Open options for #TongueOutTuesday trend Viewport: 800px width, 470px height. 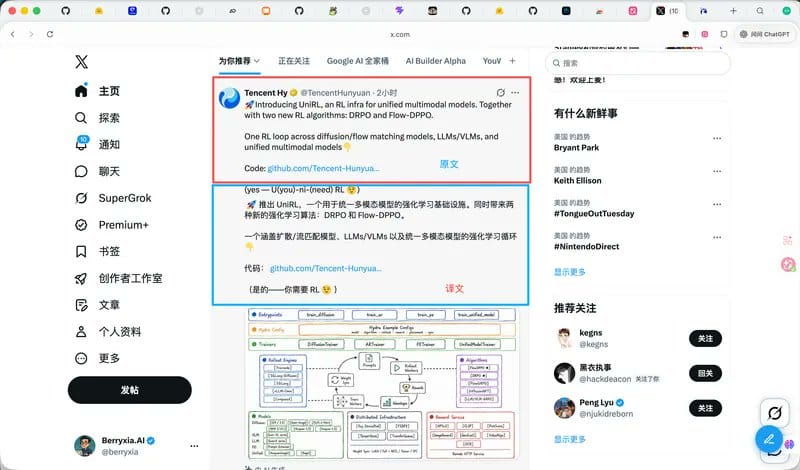717,204
